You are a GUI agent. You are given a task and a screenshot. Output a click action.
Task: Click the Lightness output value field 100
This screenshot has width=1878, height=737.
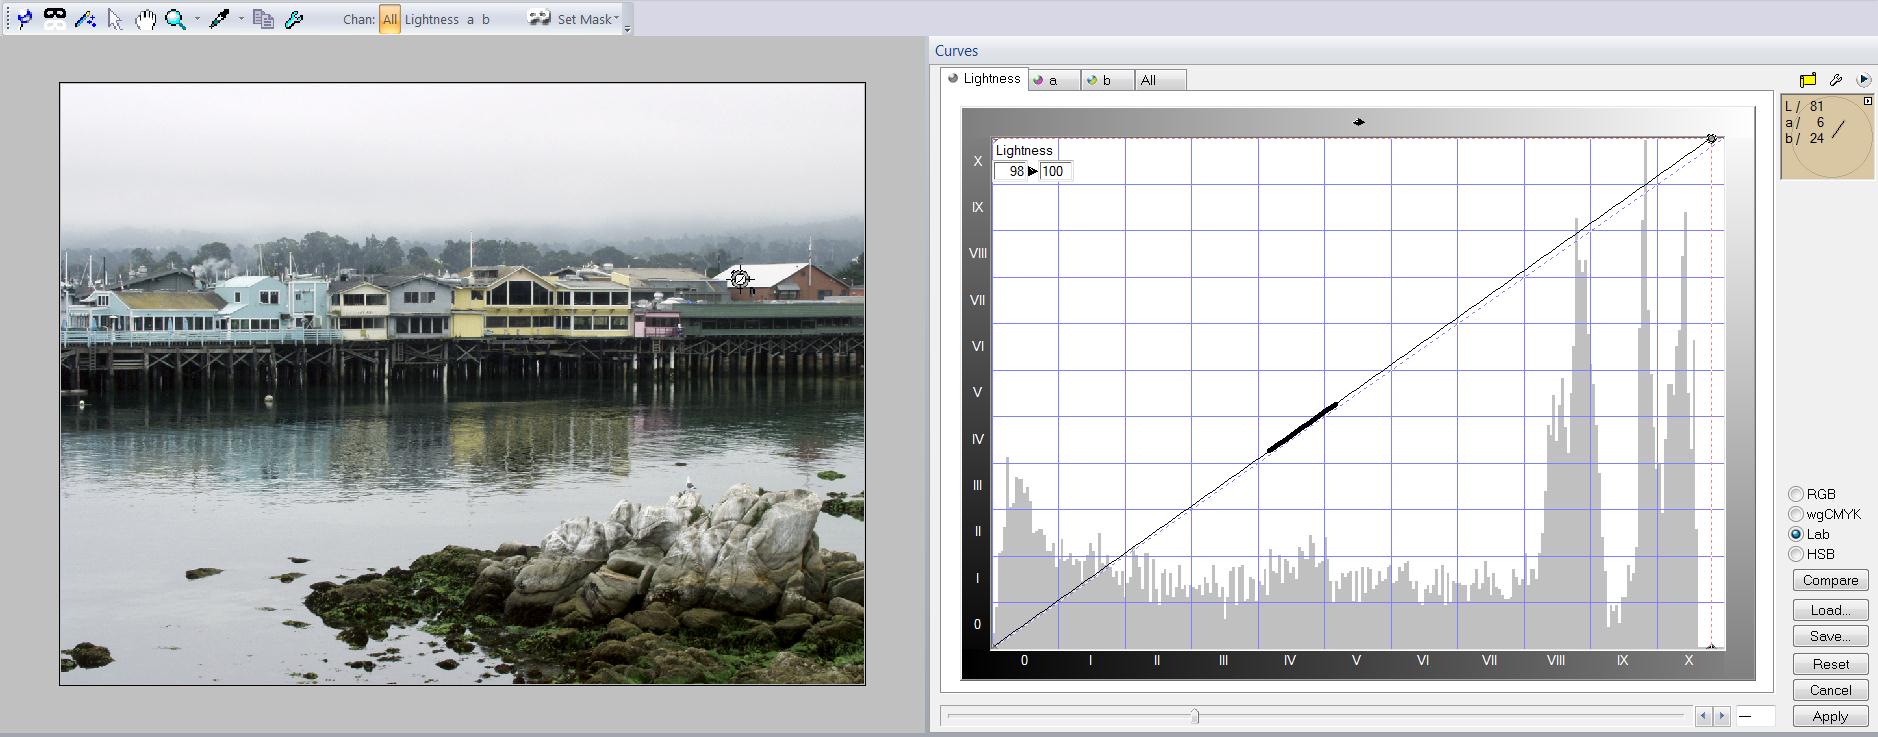[x=1055, y=171]
